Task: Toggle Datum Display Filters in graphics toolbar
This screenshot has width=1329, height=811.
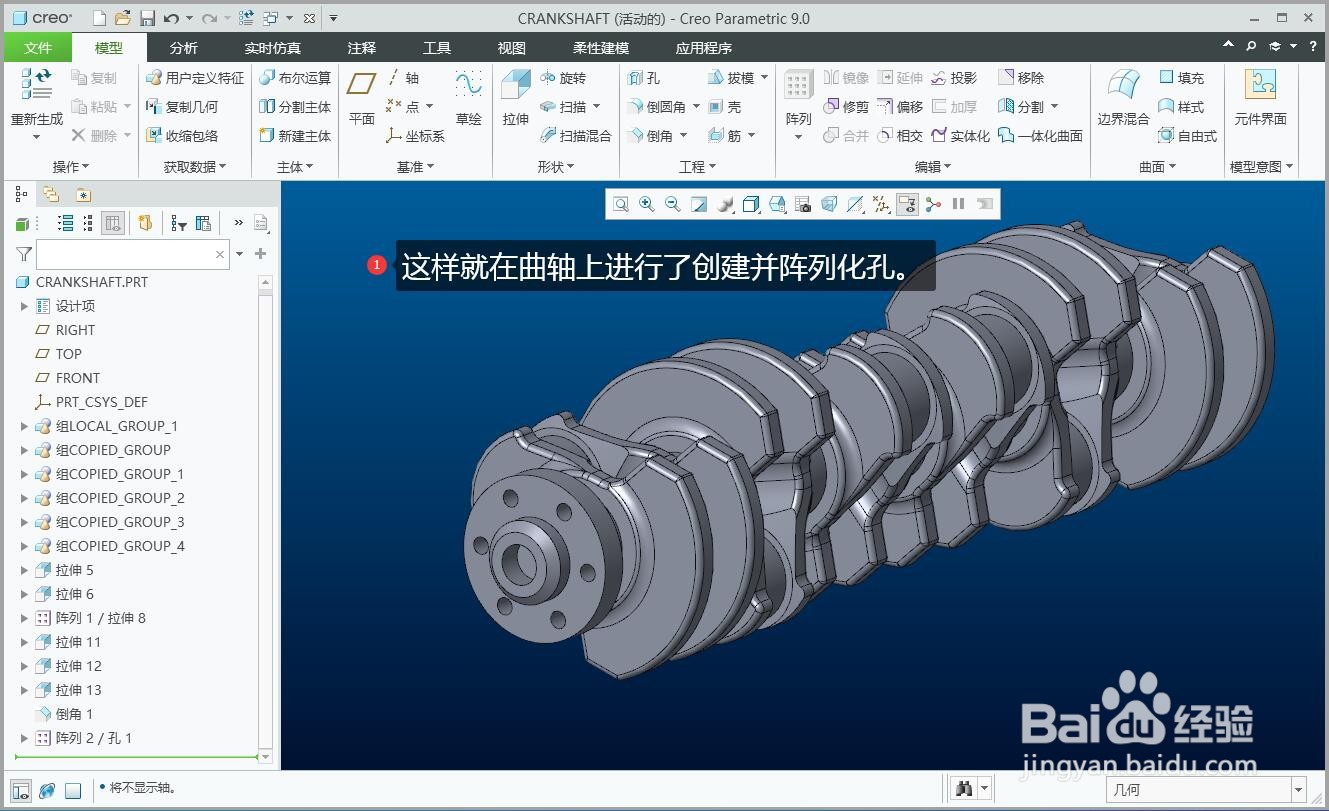Action: coord(881,204)
